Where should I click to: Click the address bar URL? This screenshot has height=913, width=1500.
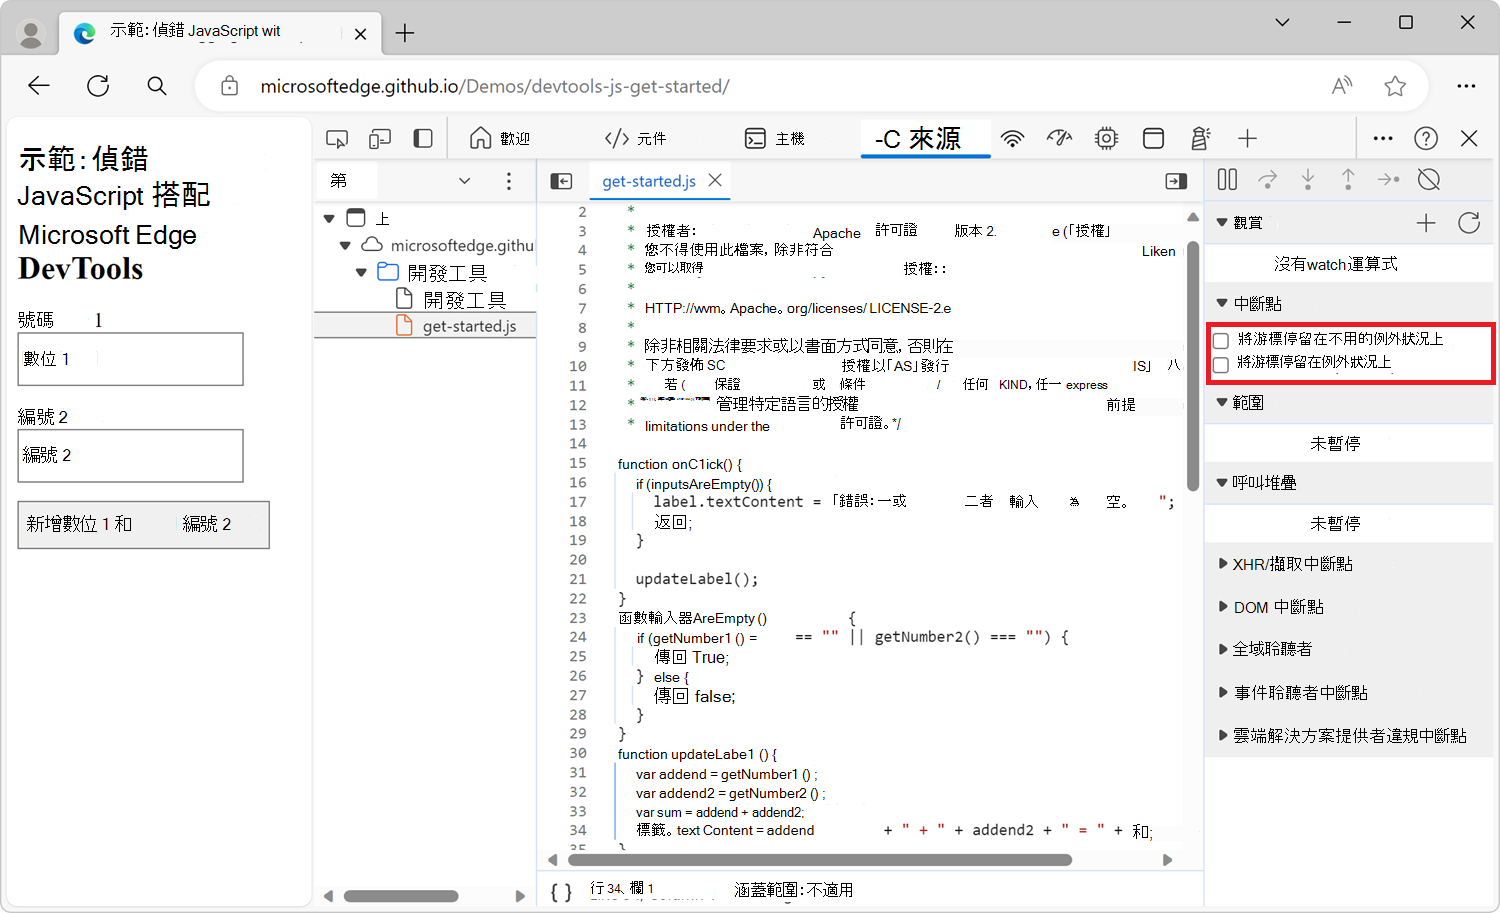(495, 86)
